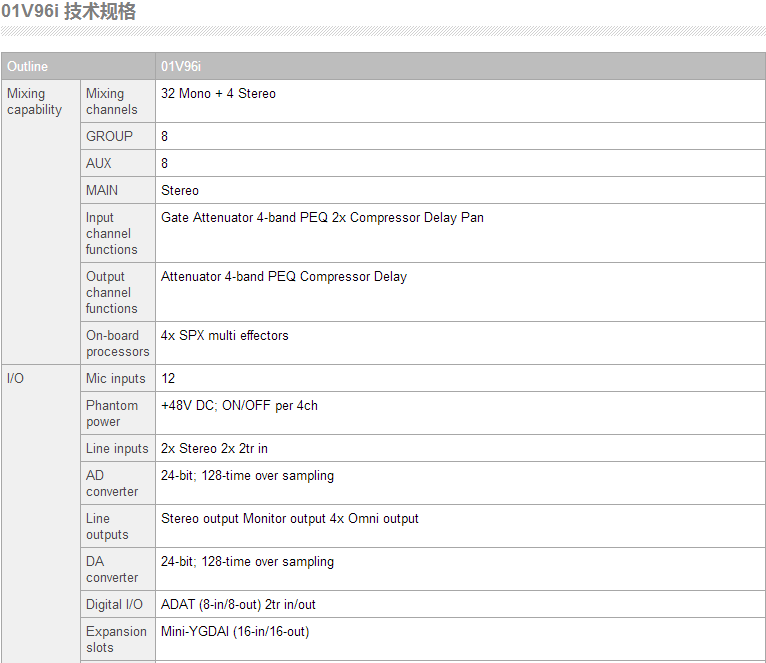This screenshot has height=663, width=766.
Task: Click the 'Mixing capability' category cell
Action: point(41,222)
